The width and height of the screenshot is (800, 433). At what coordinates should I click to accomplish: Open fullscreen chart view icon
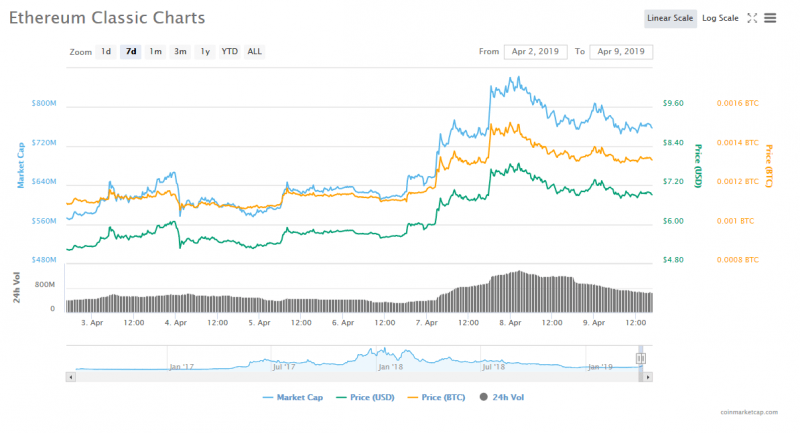point(753,18)
